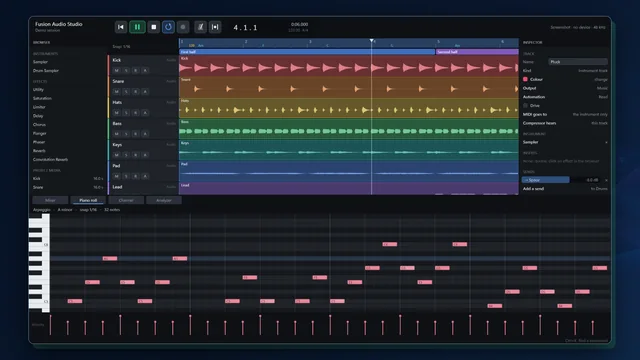The height and width of the screenshot is (360, 640).
Task: Mute the Pad track with M
Action: 117,176
